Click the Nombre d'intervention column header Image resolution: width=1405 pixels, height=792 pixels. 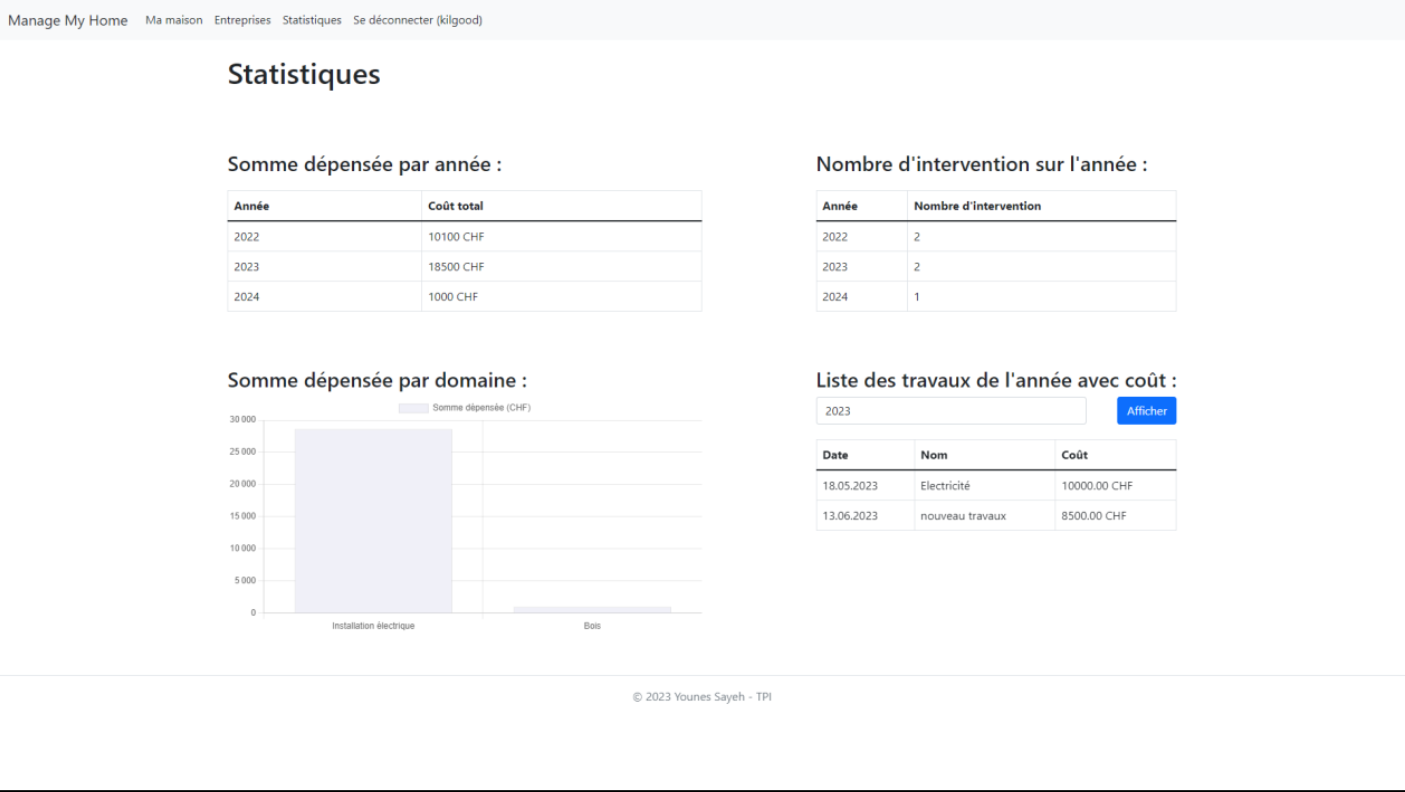point(1042,206)
